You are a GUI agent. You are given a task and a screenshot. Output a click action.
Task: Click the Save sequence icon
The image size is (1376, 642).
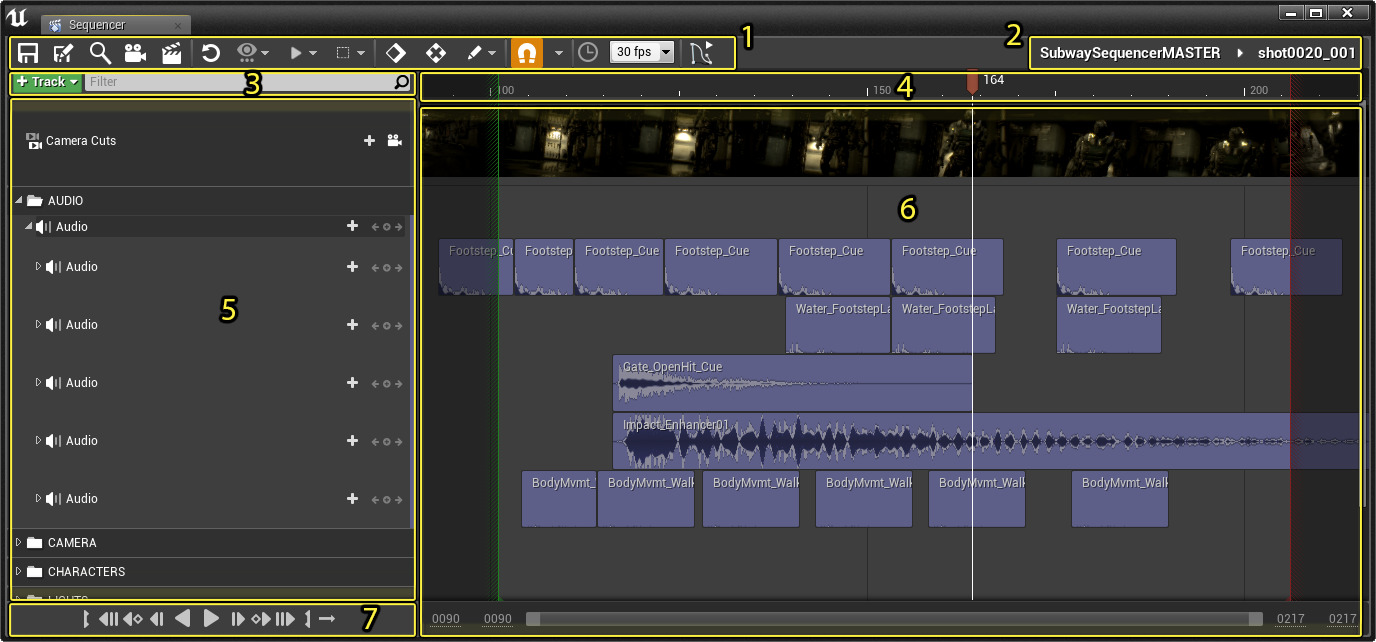point(28,53)
